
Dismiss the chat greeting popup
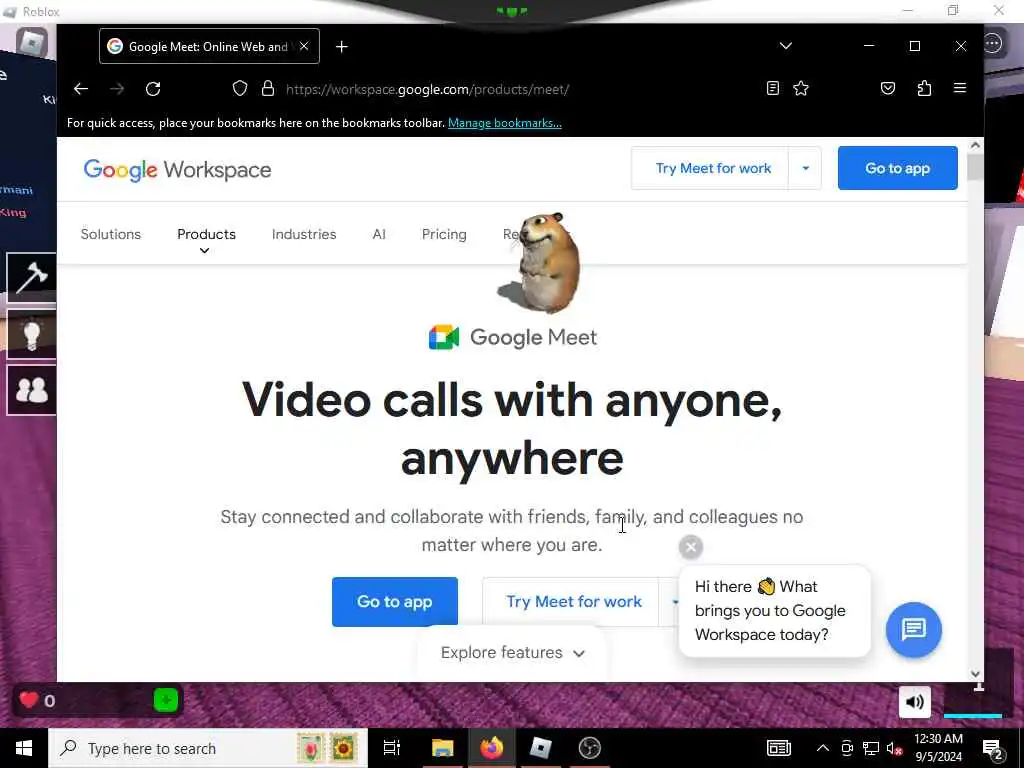pyautogui.click(x=691, y=547)
